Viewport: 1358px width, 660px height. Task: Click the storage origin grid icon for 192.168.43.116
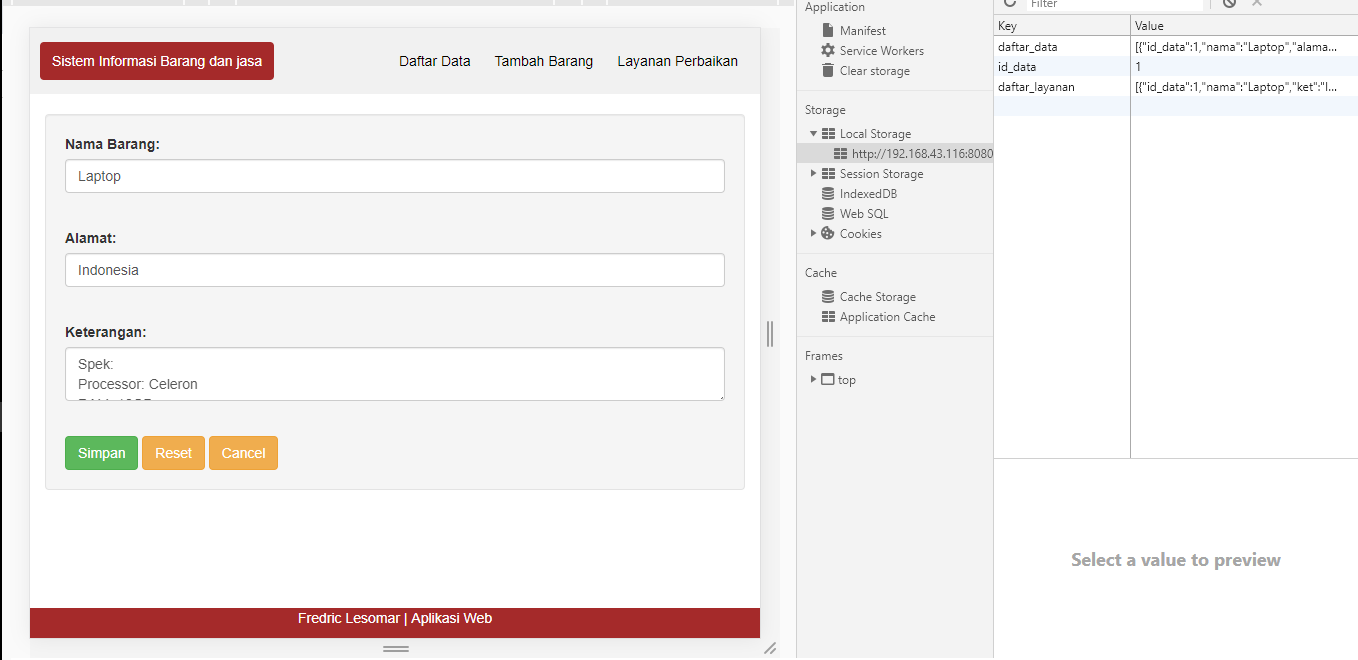point(840,153)
